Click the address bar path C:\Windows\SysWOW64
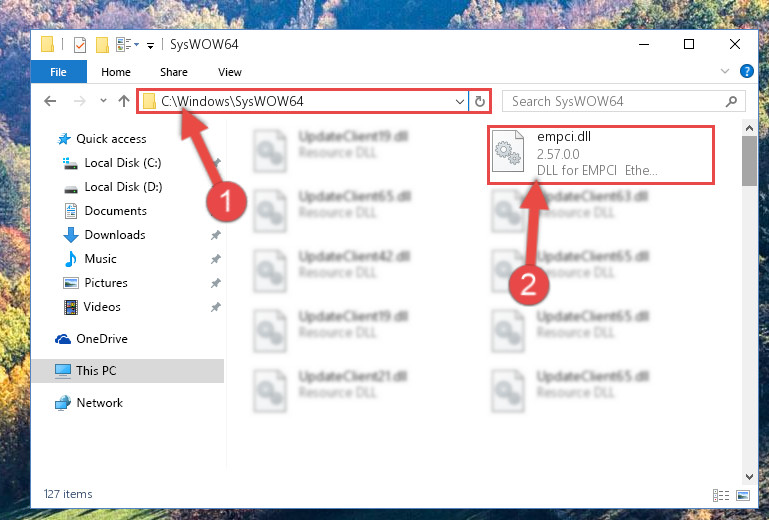 pyautogui.click(x=232, y=102)
